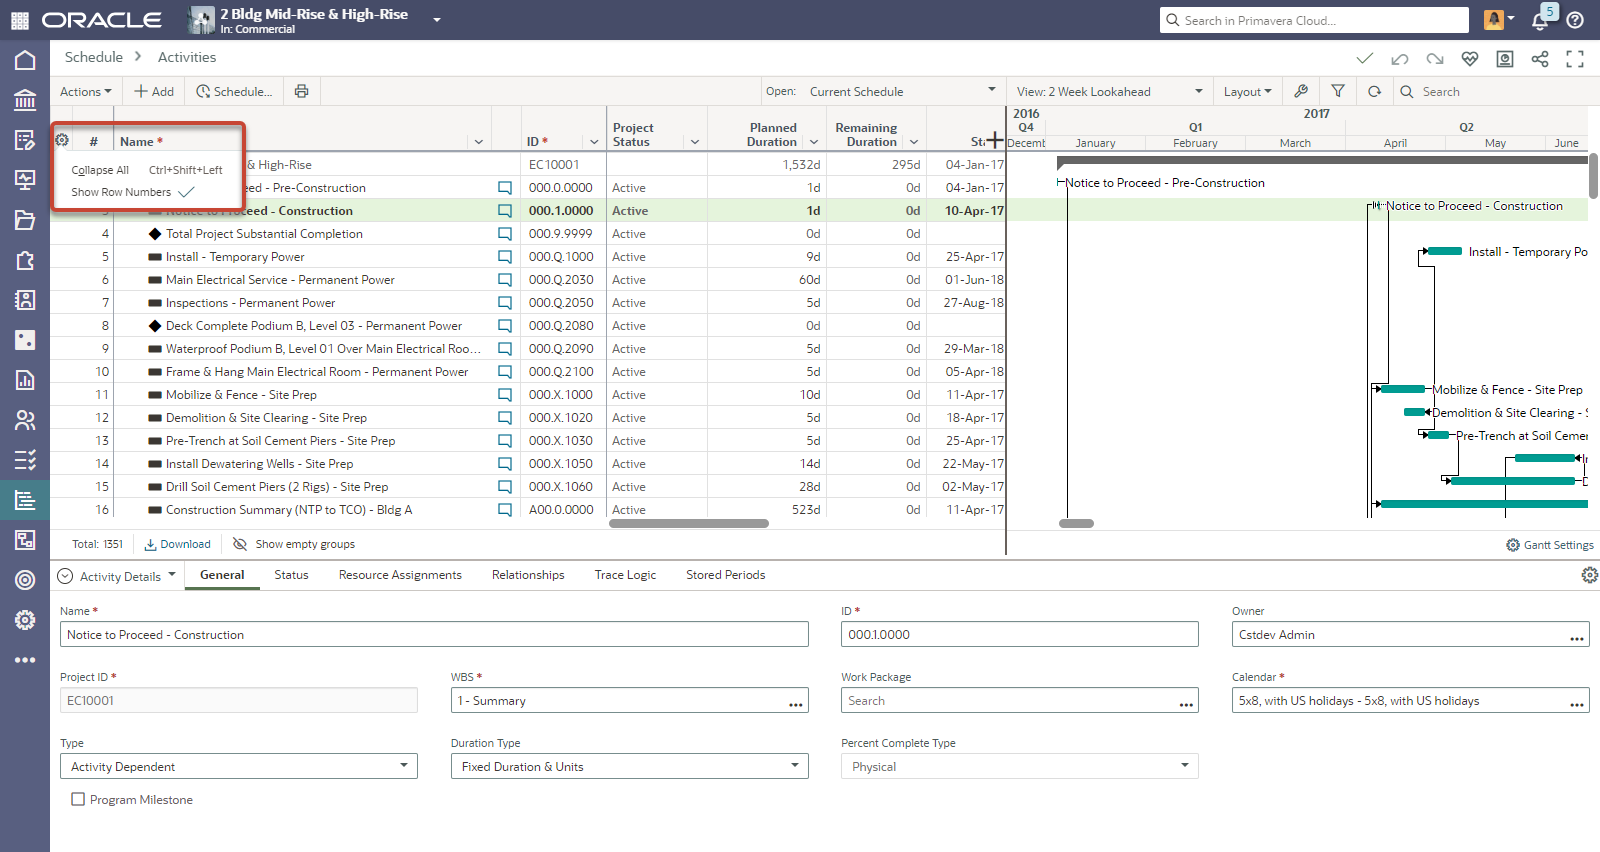Expand the Activity Details panel menu
The width and height of the screenshot is (1600, 852).
tap(117, 576)
